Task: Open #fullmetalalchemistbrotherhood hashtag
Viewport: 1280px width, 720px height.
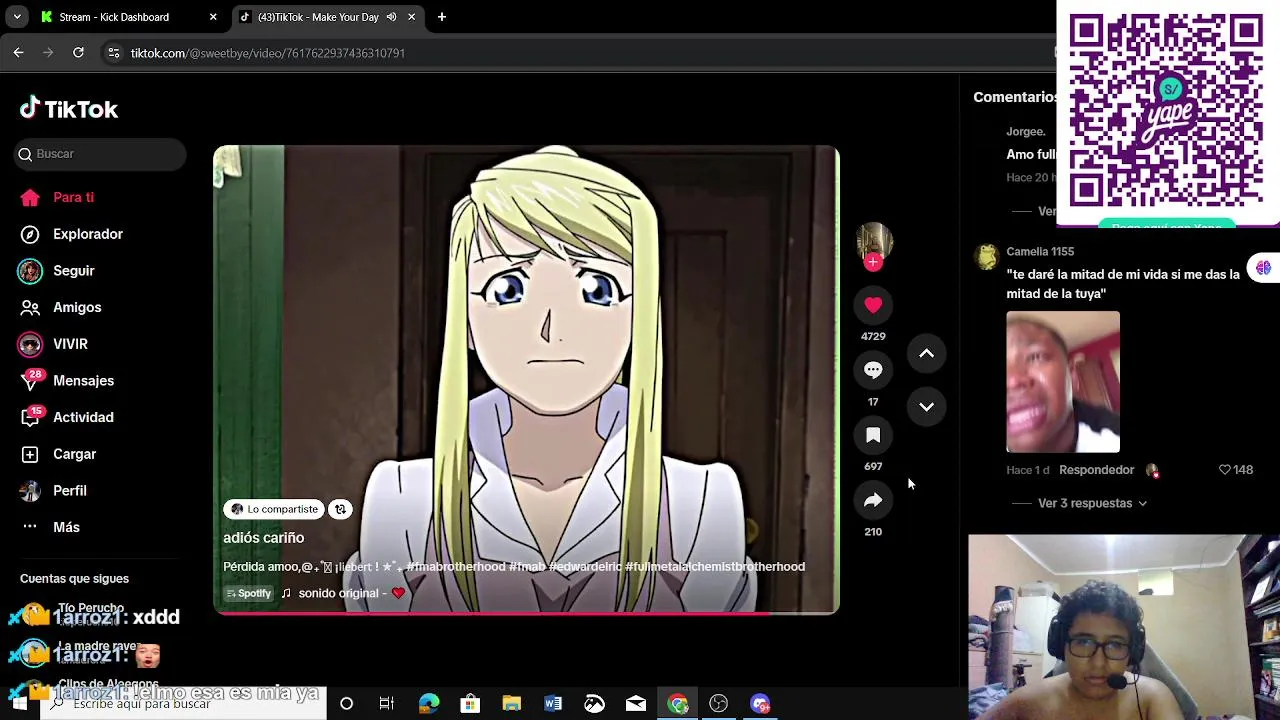Action: coord(715,566)
